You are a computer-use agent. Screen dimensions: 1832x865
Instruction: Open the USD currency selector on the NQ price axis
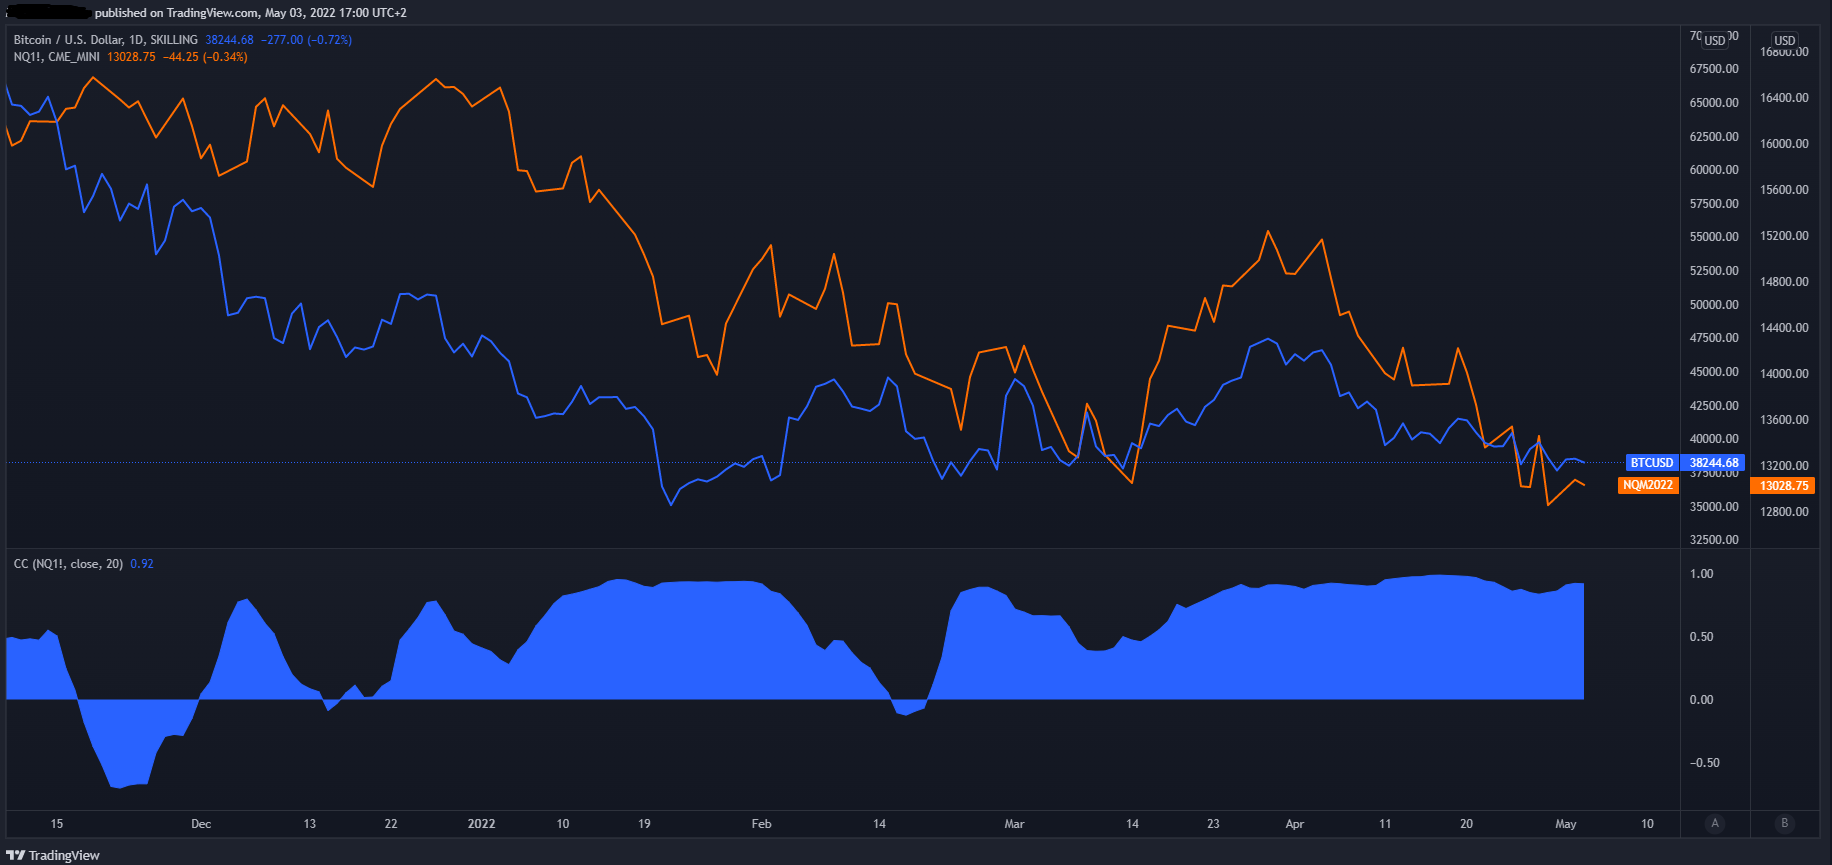tap(1785, 40)
